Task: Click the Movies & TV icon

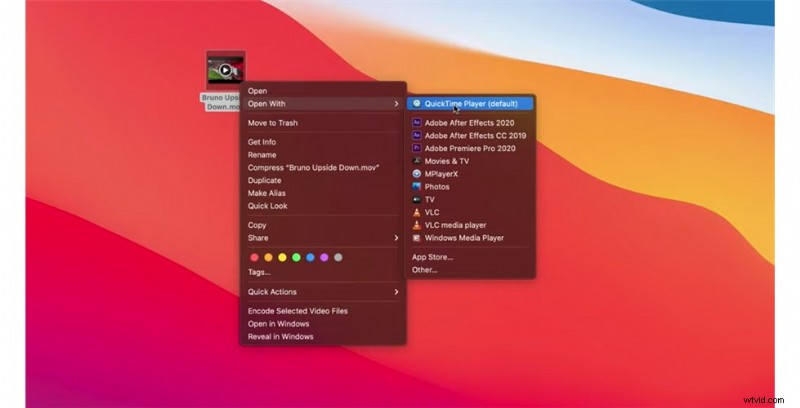Action: click(x=417, y=161)
